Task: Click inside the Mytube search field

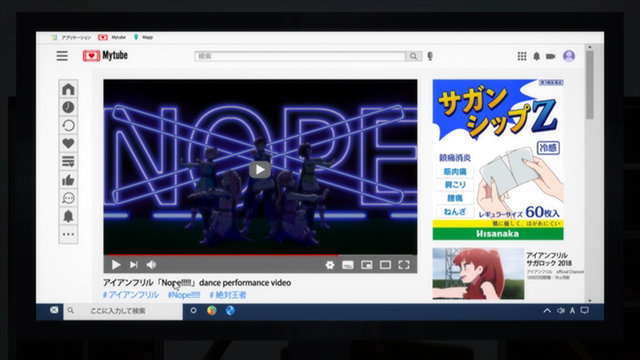Action: (x=300, y=56)
